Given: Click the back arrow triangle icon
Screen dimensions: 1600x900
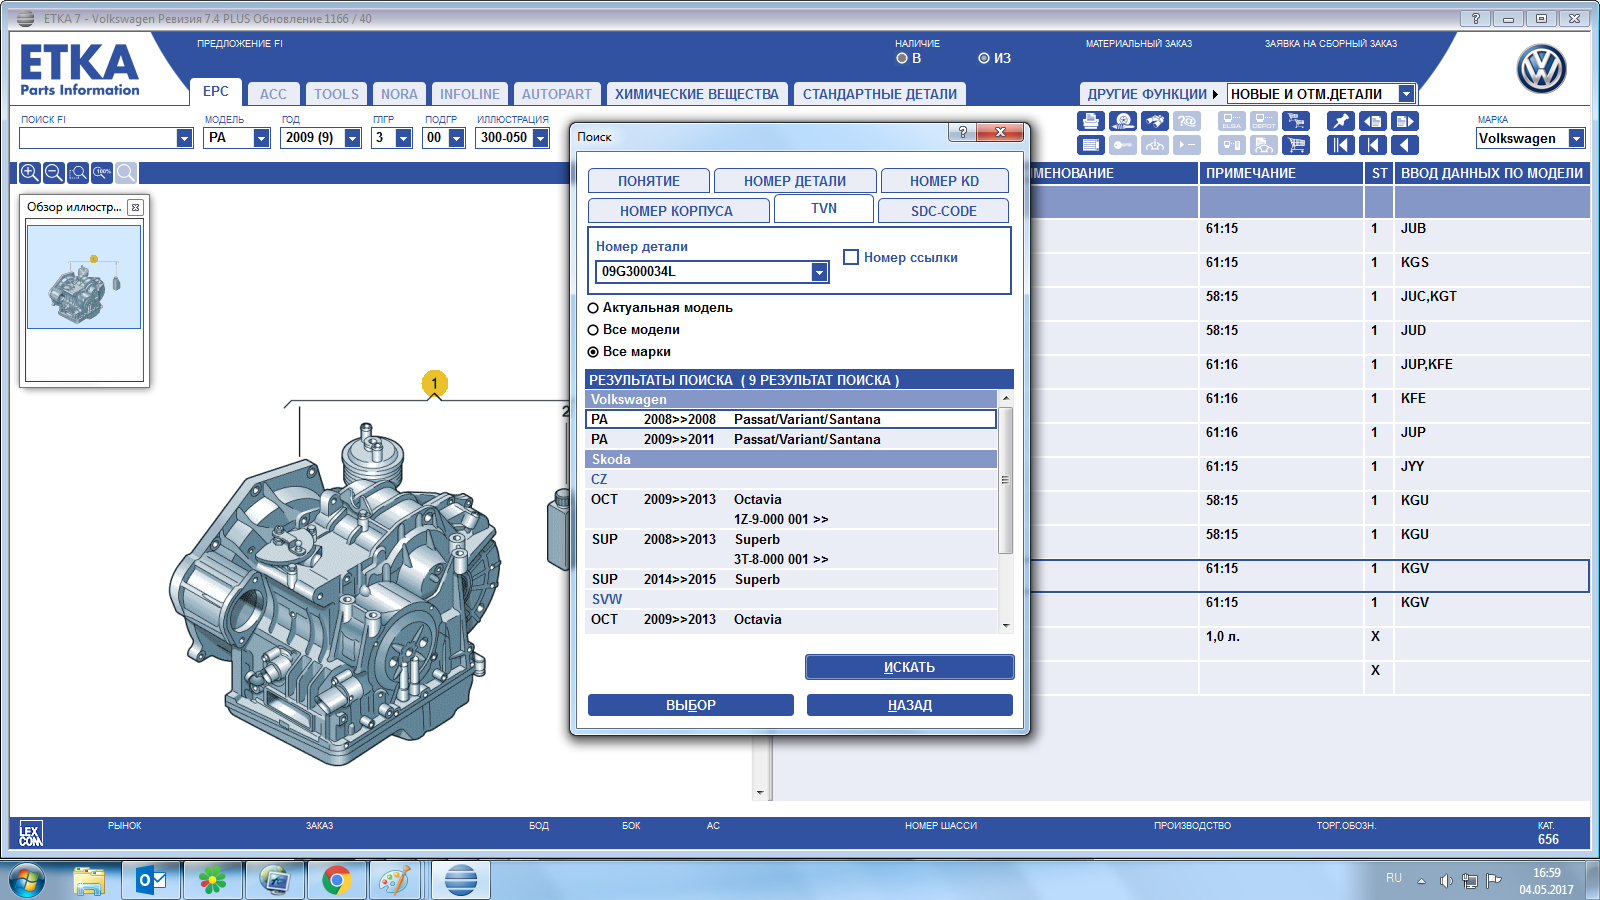Looking at the screenshot, I should point(1405,145).
